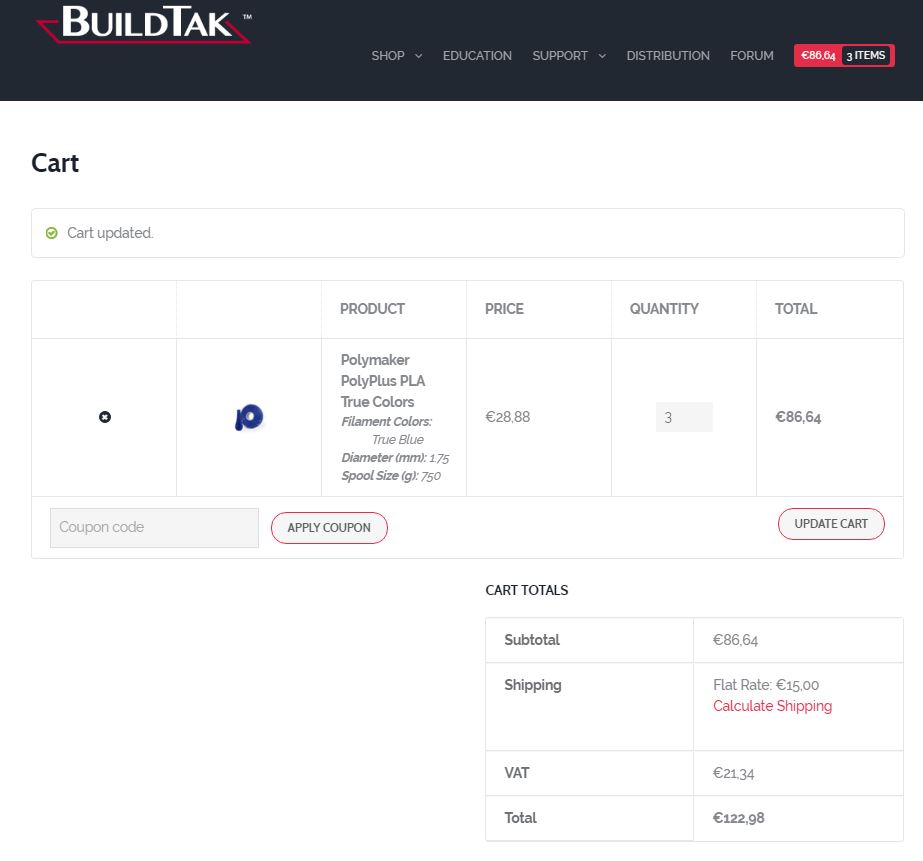Click the Shipping label
Image resolution: width=923 pixels, height=861 pixels.
533,684
